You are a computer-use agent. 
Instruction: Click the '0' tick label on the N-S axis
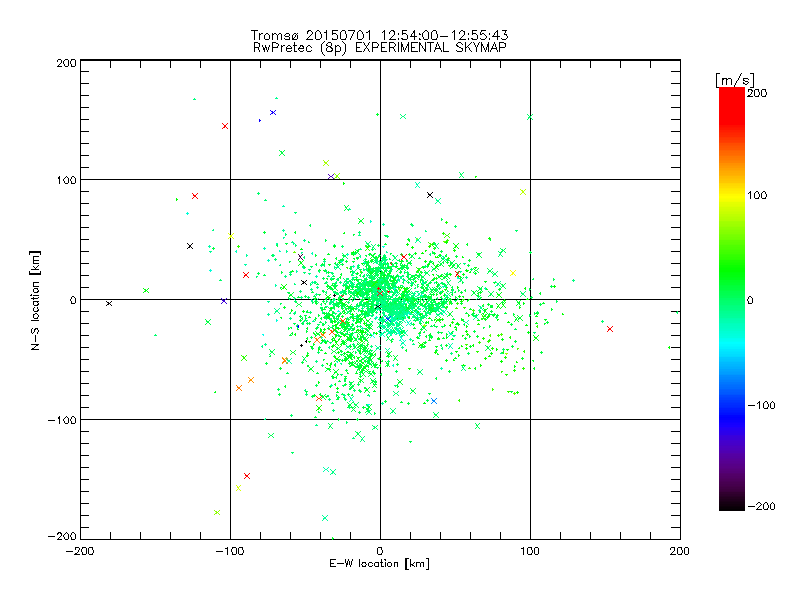point(73,300)
